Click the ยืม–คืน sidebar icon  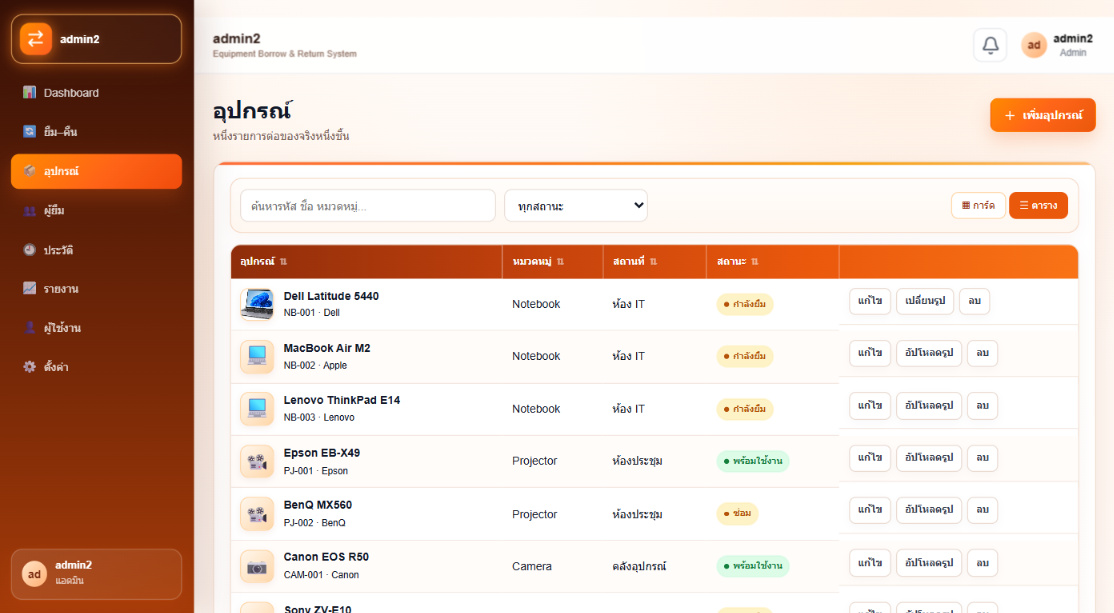click(29, 131)
